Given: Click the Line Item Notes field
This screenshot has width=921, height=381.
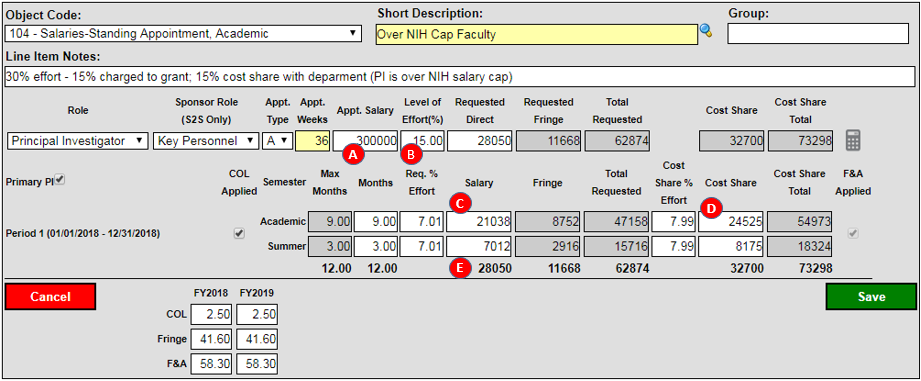Looking at the screenshot, I should pos(460,76).
